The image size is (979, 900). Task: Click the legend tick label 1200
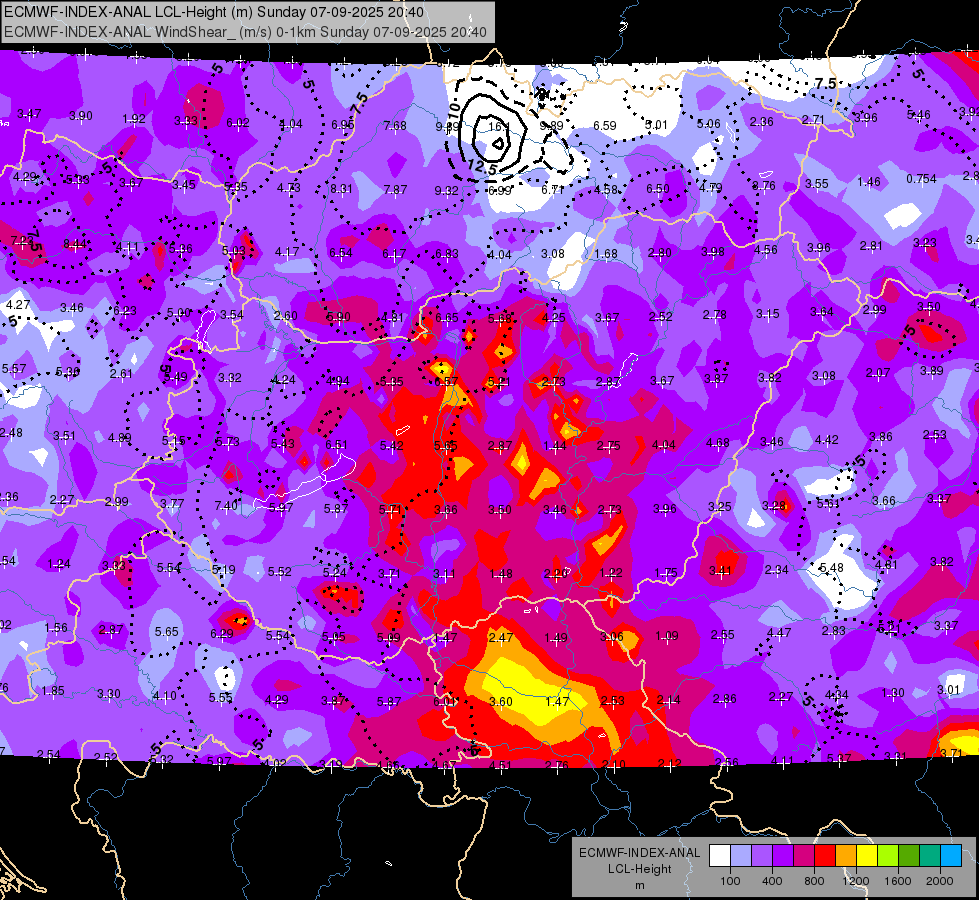[855, 881]
